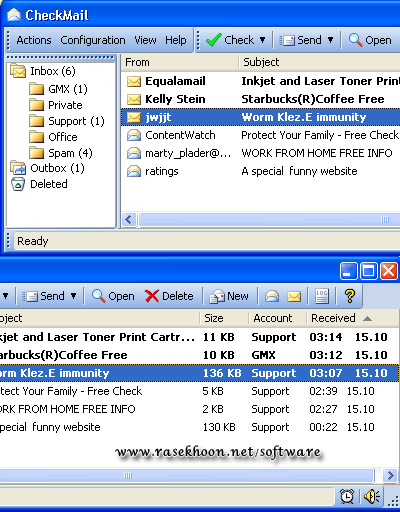Open the Help menu
The width and height of the screenshot is (400, 512).
(x=176, y=40)
